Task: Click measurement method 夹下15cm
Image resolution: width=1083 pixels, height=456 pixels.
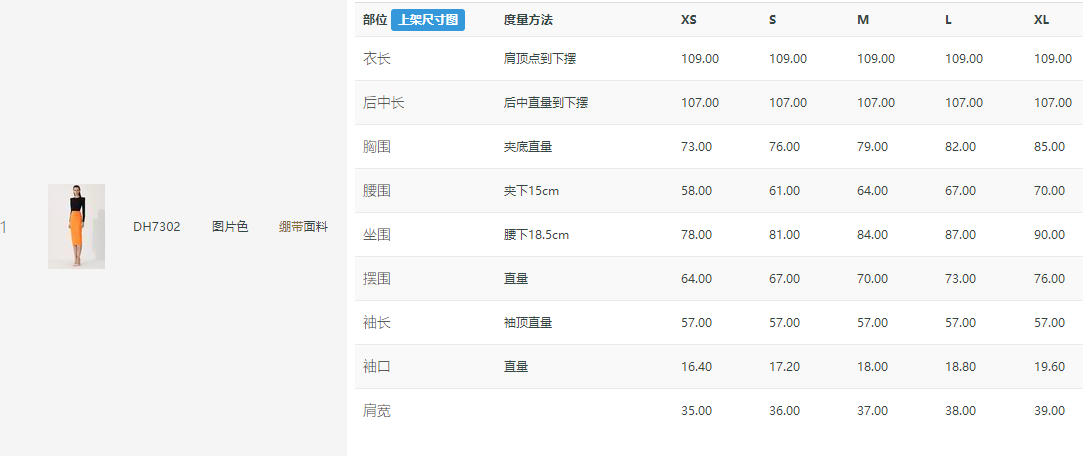Action: 531,191
